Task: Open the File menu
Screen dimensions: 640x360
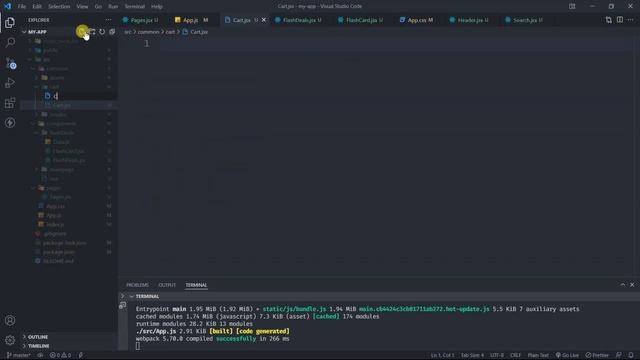Action: pos(22,7)
